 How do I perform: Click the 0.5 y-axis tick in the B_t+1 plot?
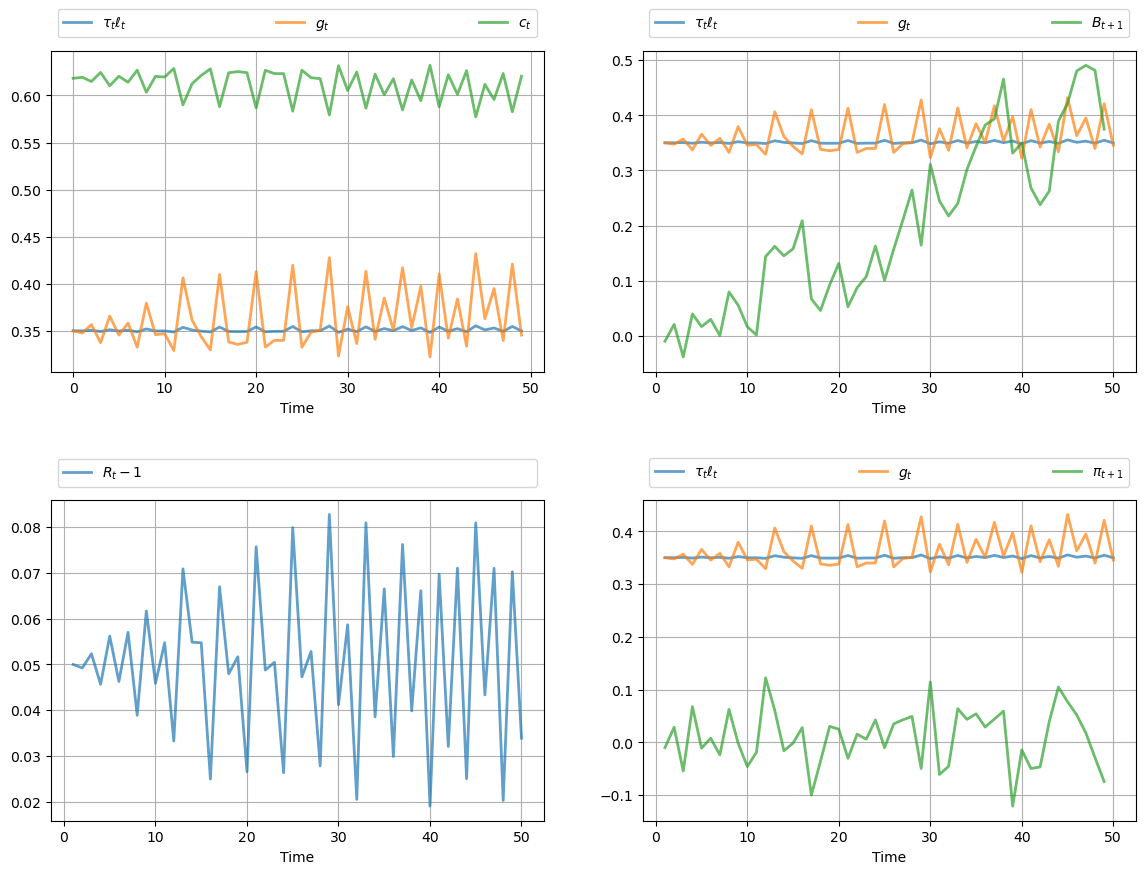point(626,61)
